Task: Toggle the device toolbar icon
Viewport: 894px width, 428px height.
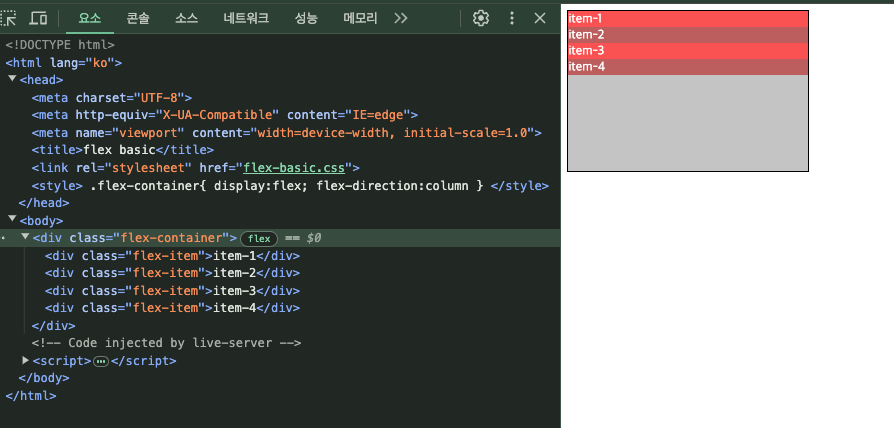Action: (38, 18)
